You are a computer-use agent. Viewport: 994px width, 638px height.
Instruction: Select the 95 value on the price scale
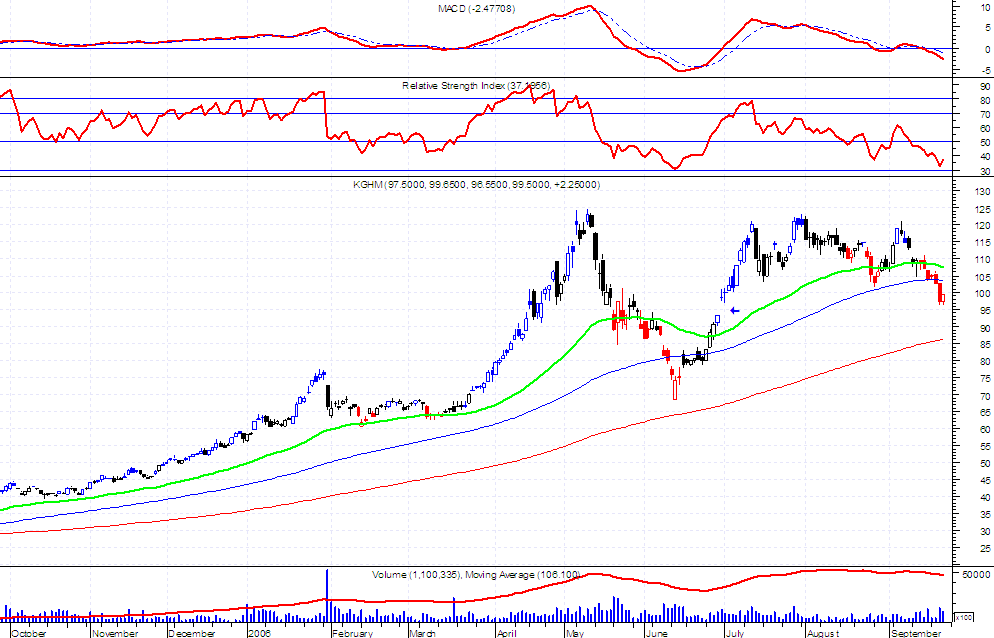(985, 311)
